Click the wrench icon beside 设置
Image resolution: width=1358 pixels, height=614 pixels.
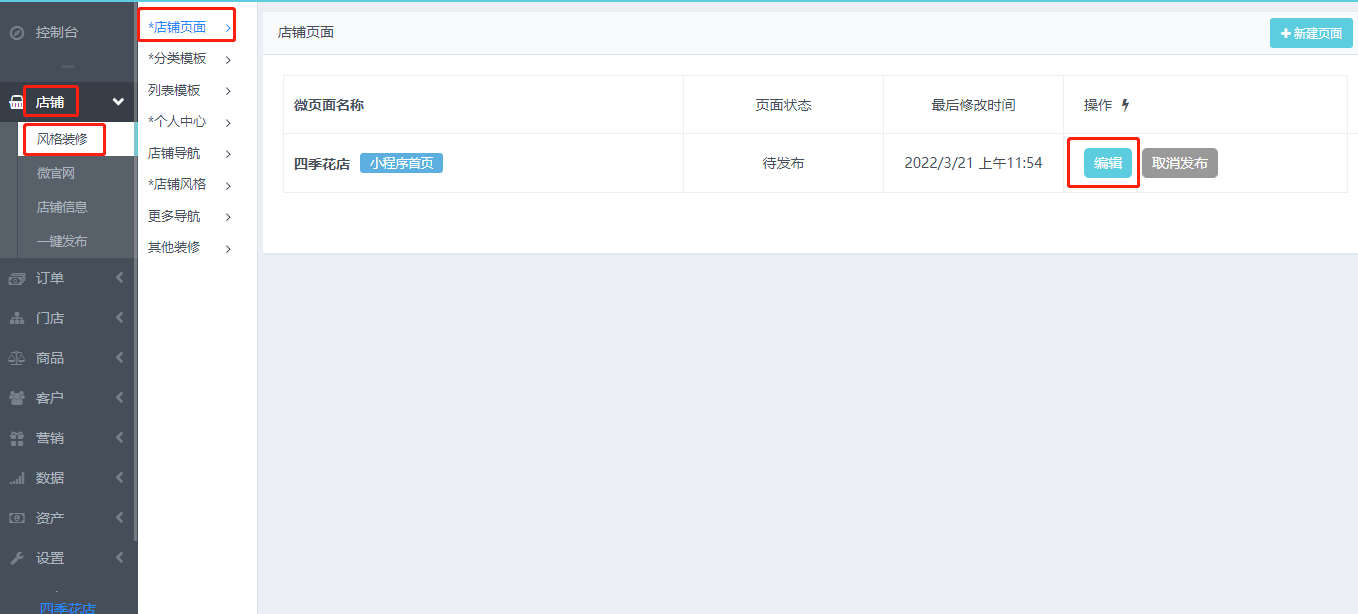click(x=16, y=558)
